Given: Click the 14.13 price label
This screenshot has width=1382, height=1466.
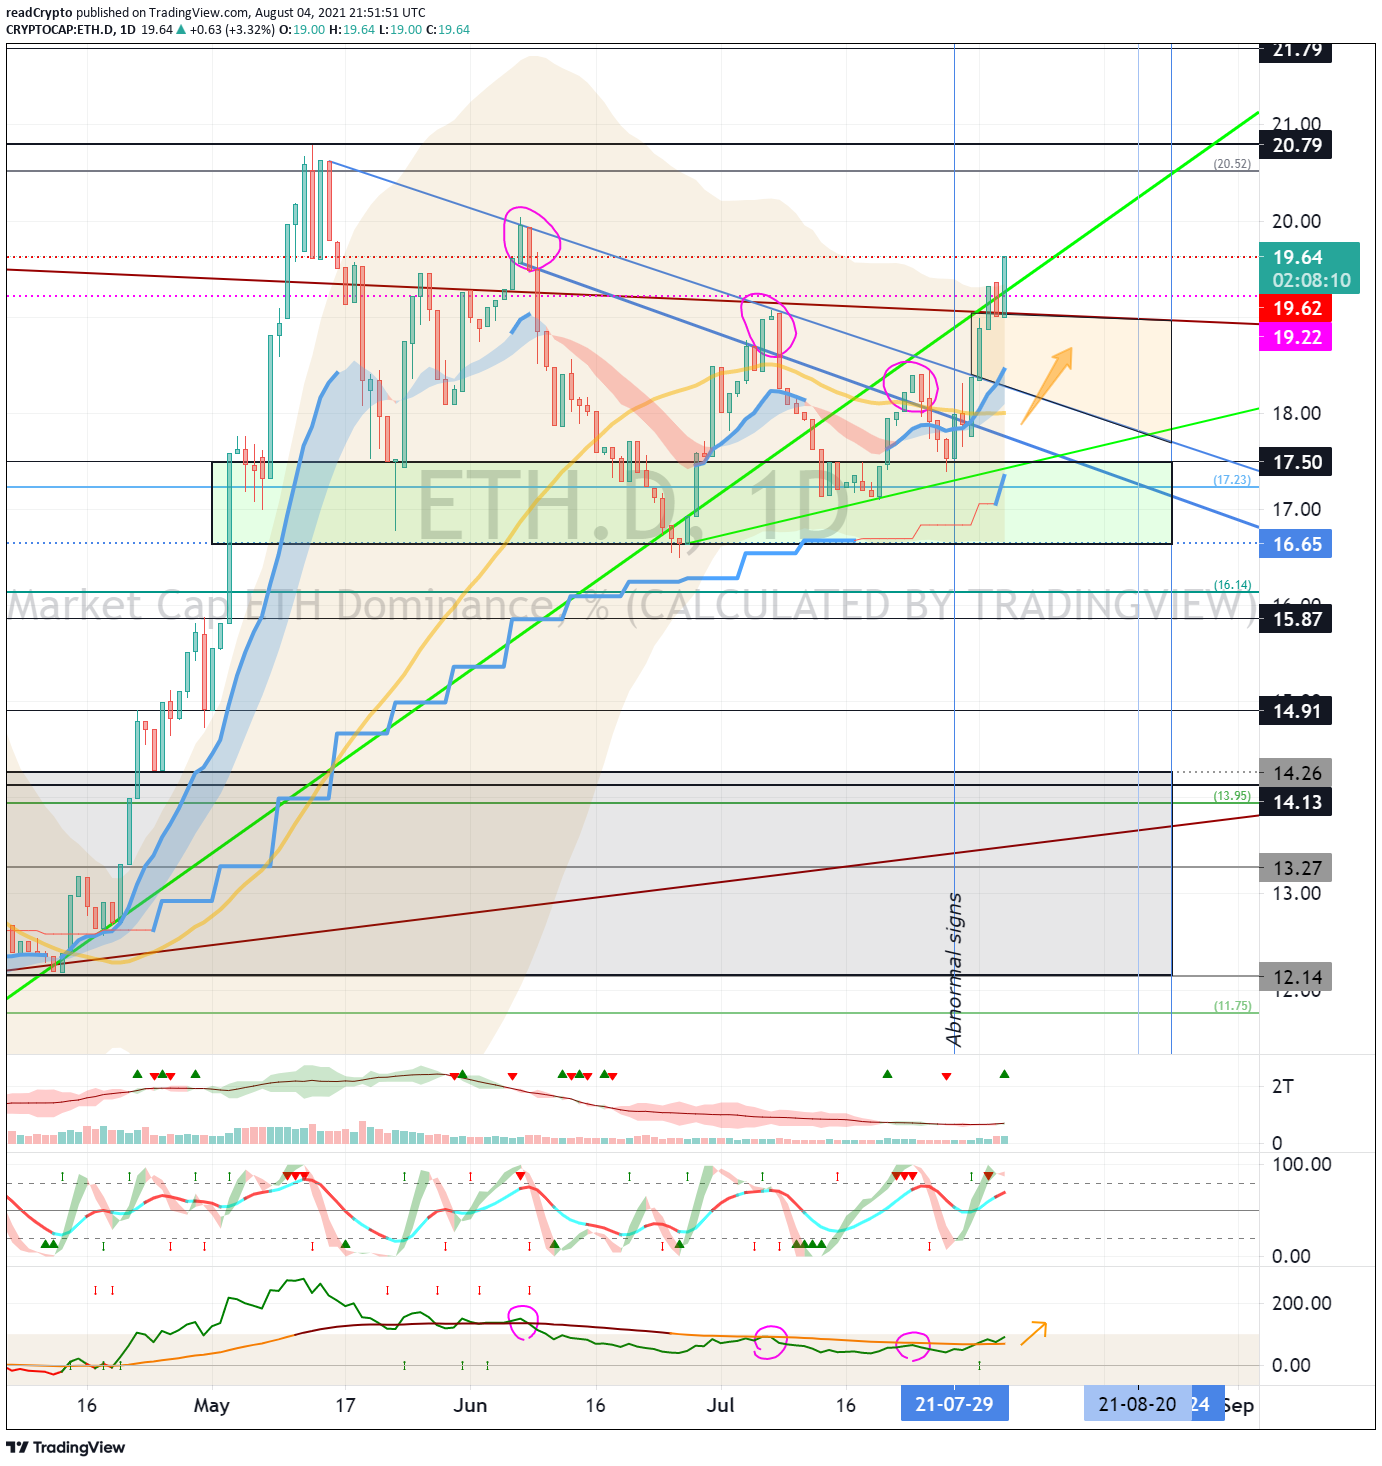Looking at the screenshot, I should pos(1297,802).
